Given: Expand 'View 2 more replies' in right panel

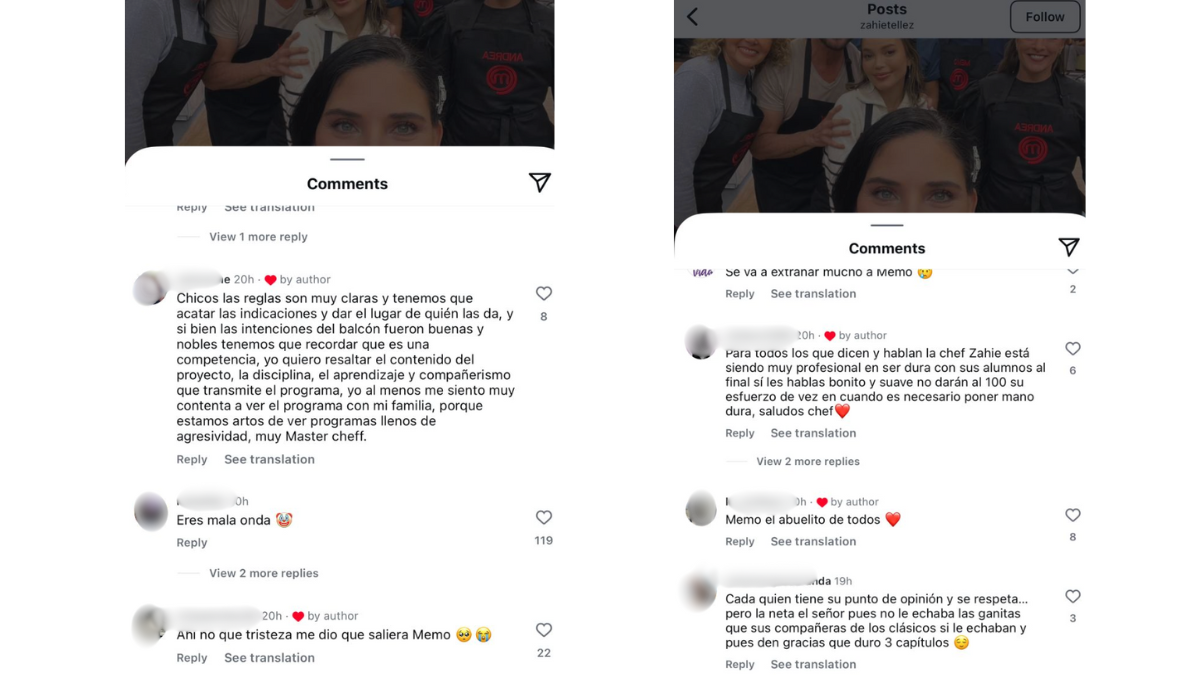Looking at the screenshot, I should (808, 461).
